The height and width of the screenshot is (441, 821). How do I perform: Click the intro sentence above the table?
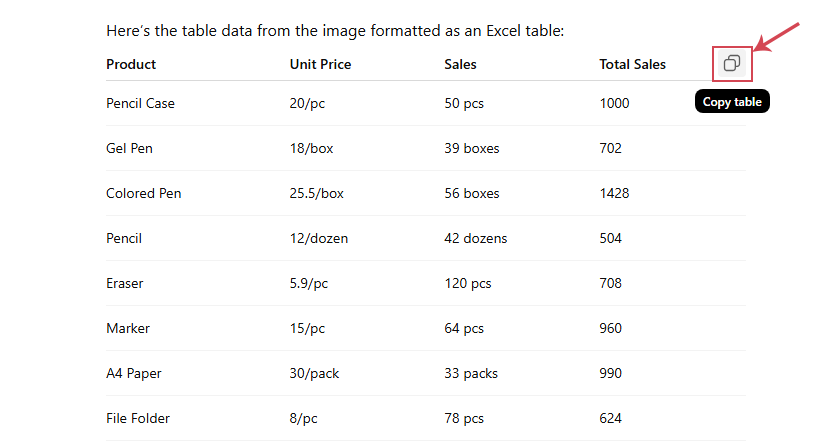point(335,31)
